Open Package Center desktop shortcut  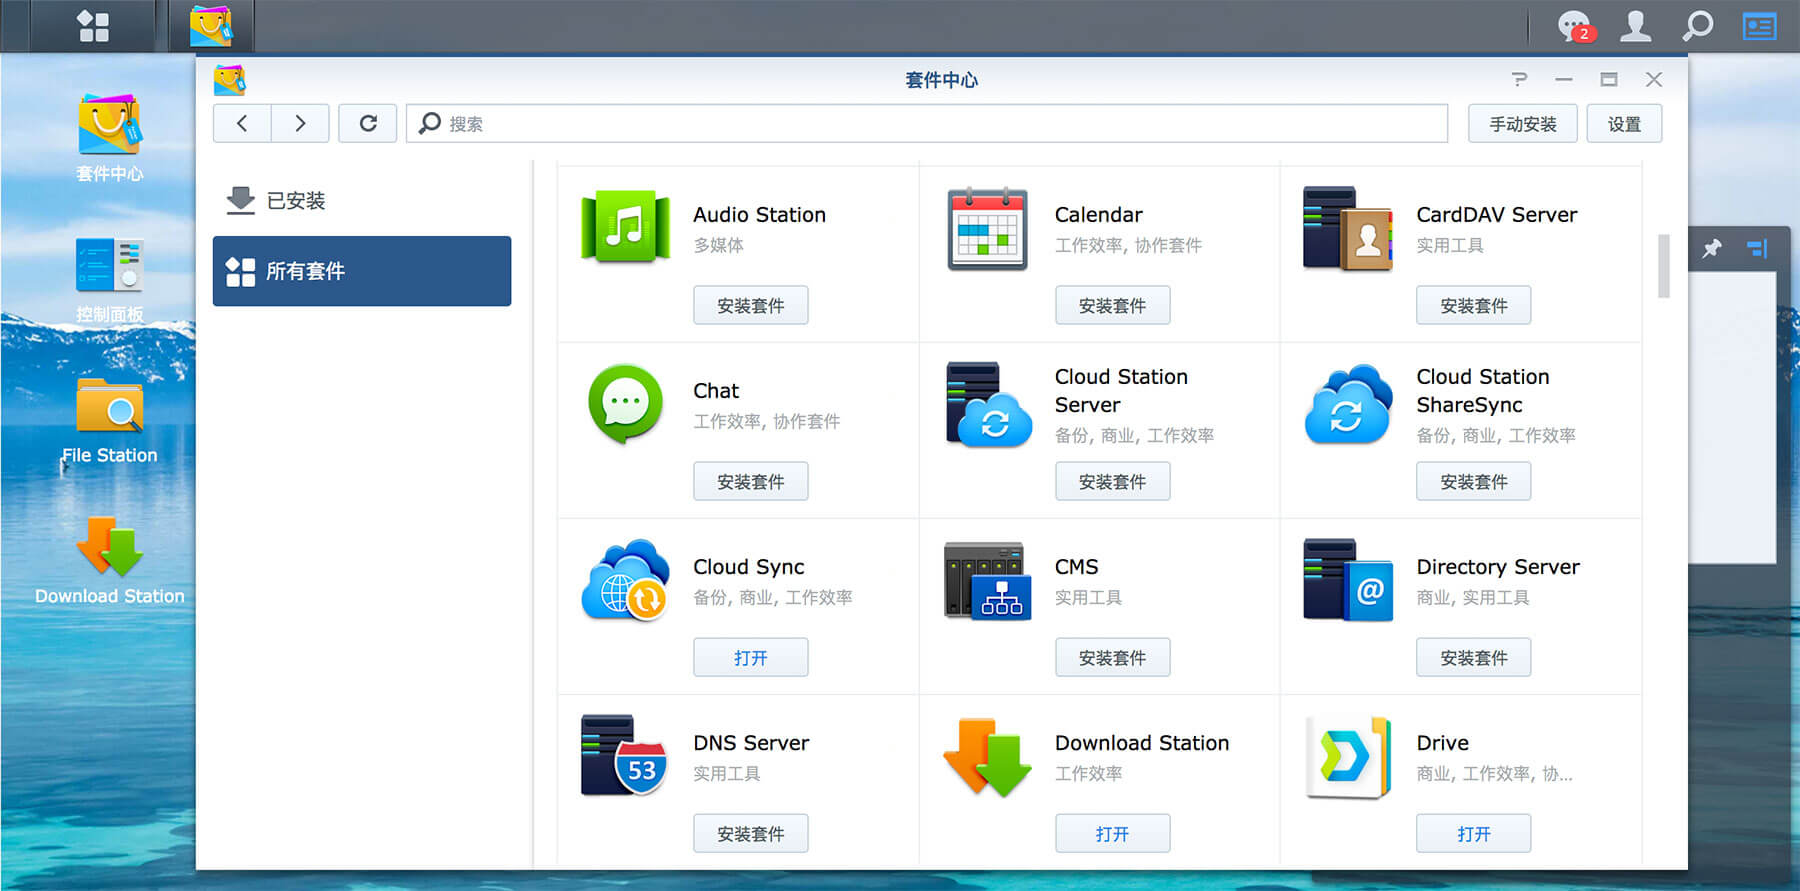109,138
